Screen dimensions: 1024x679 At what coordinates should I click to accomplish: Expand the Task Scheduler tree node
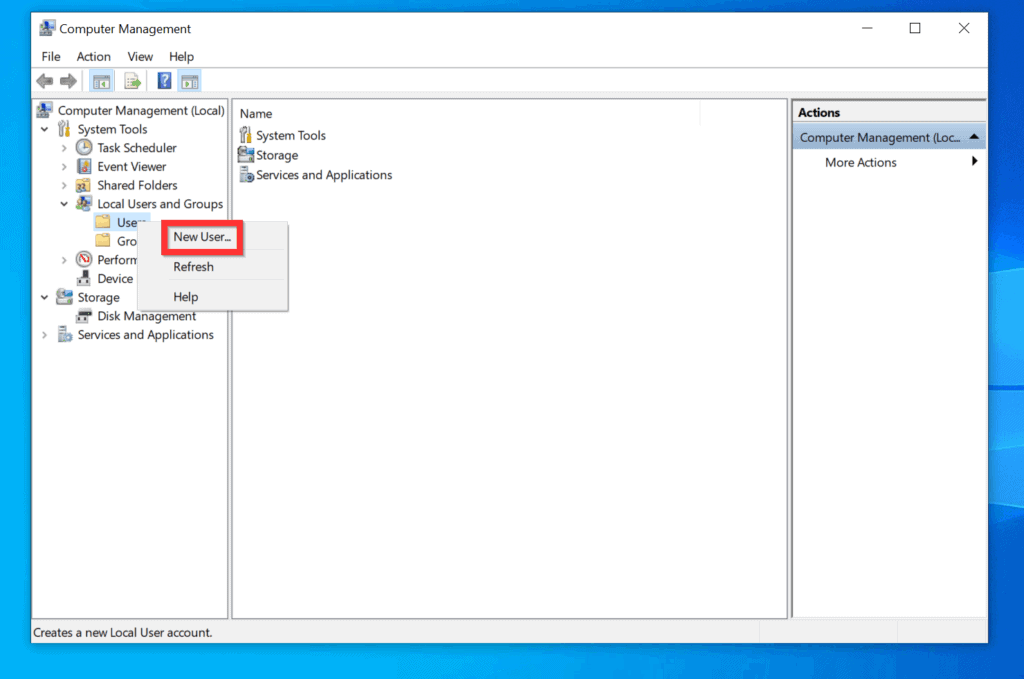(64, 148)
